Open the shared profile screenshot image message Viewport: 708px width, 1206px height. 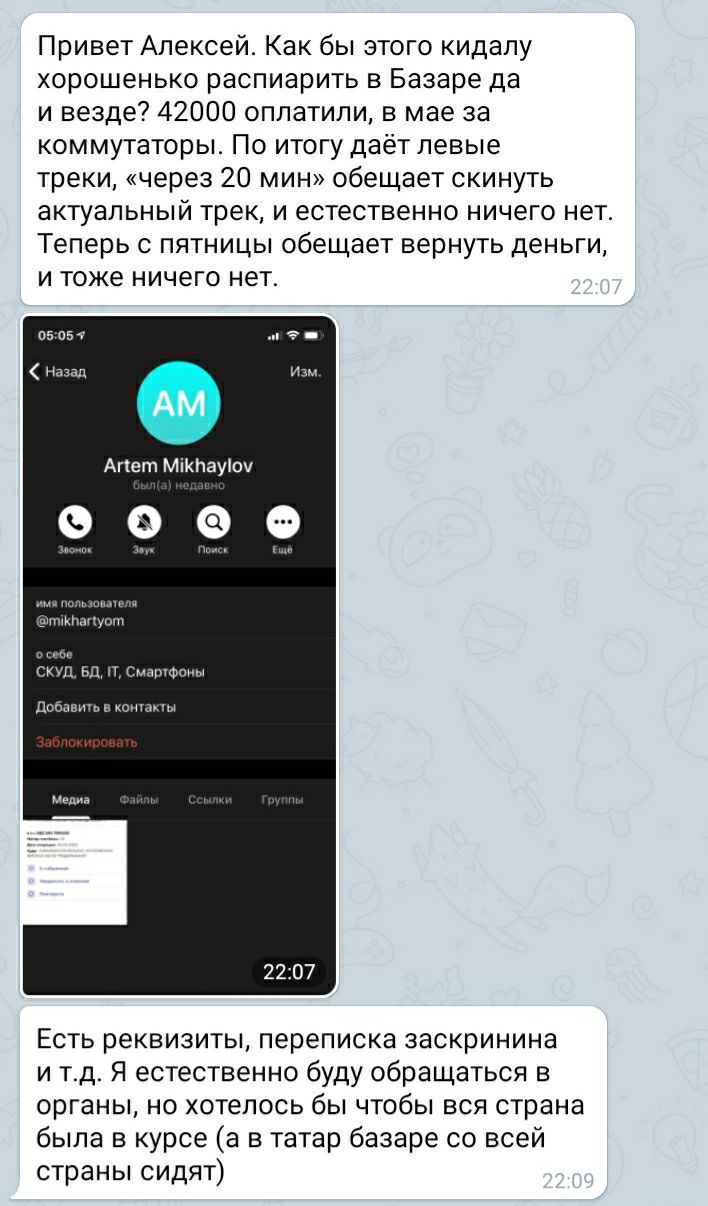(x=179, y=655)
